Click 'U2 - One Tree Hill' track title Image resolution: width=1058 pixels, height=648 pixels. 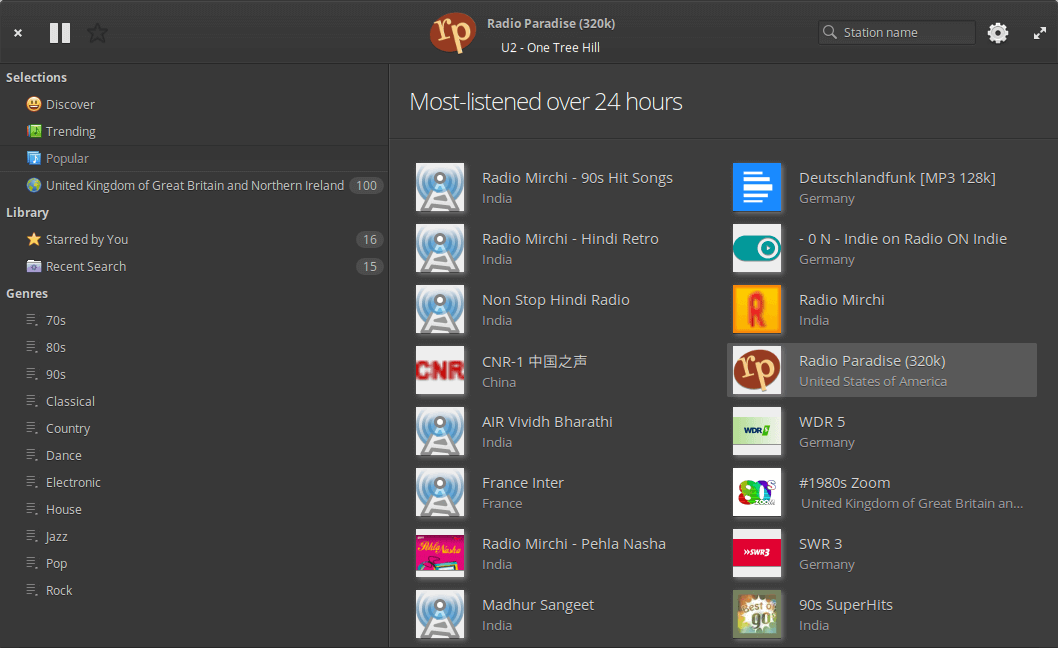[x=550, y=47]
